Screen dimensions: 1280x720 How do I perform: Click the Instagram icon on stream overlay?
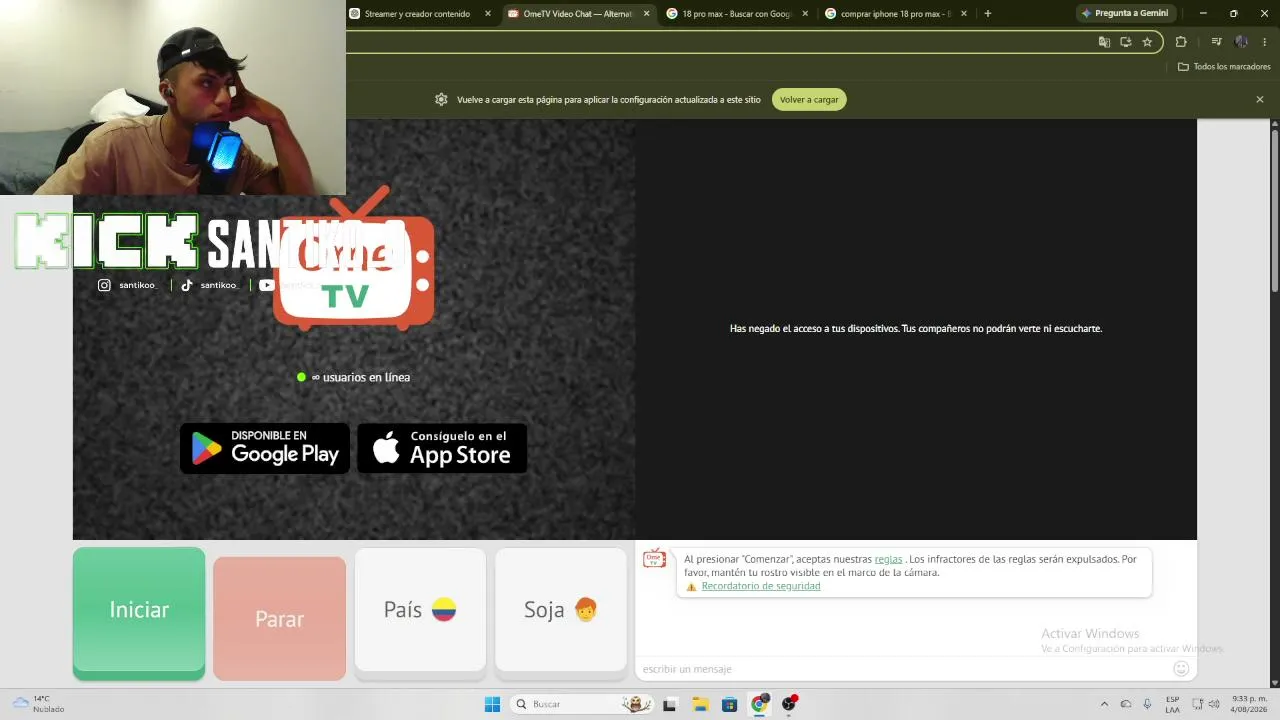(x=104, y=285)
